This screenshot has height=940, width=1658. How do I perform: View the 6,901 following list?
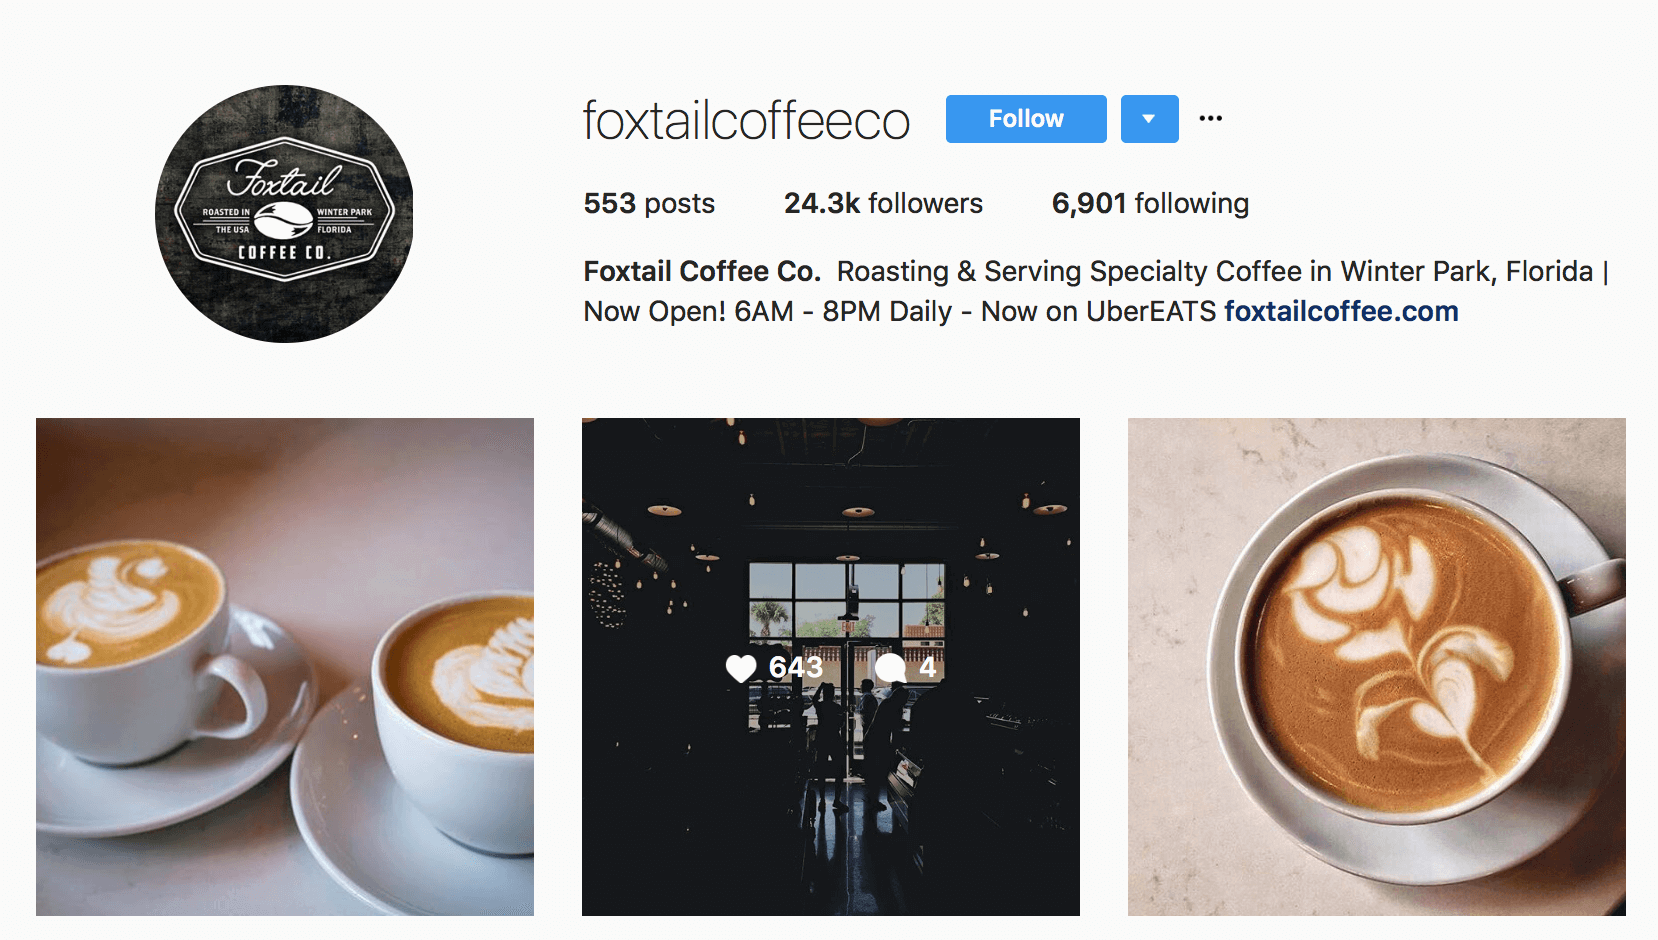1150,203
